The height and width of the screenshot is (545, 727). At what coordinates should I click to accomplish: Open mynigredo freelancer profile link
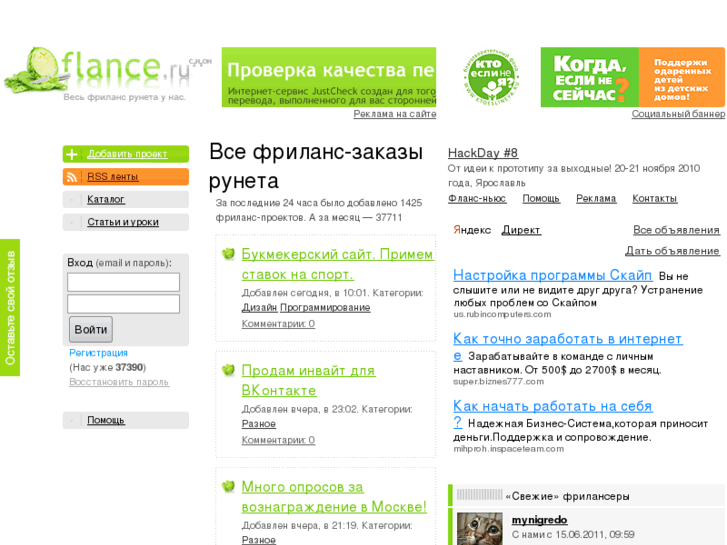click(540, 520)
